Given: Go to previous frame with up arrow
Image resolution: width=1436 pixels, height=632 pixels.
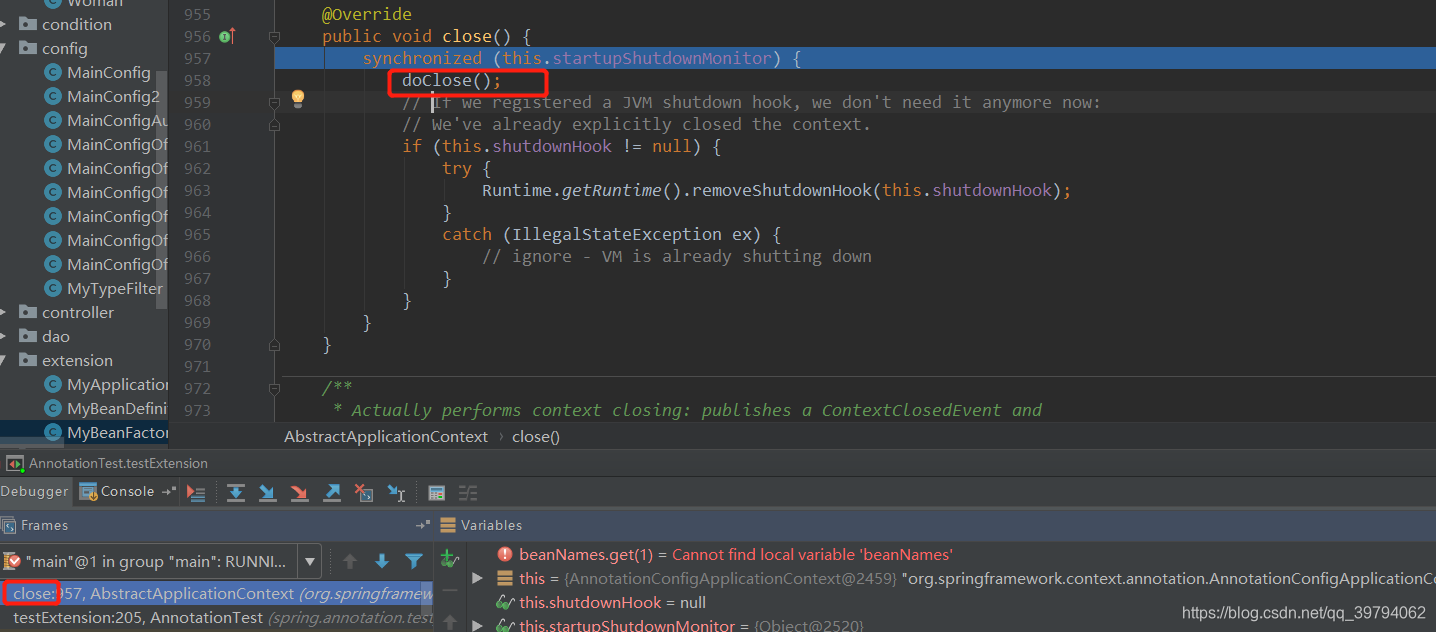Looking at the screenshot, I should (350, 561).
